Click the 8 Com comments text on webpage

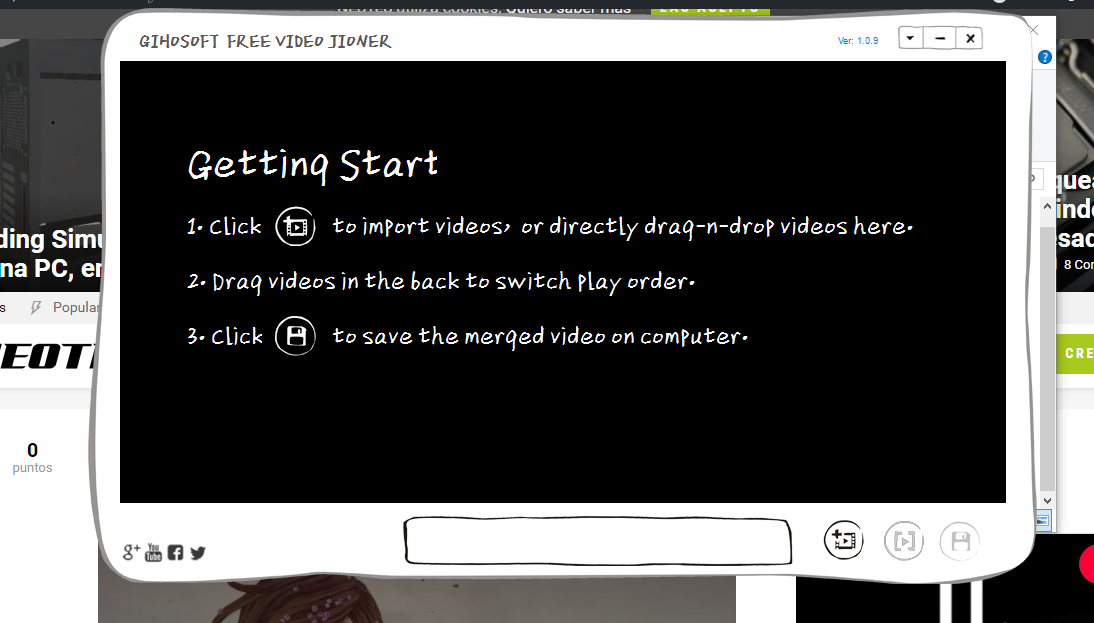(x=1078, y=265)
